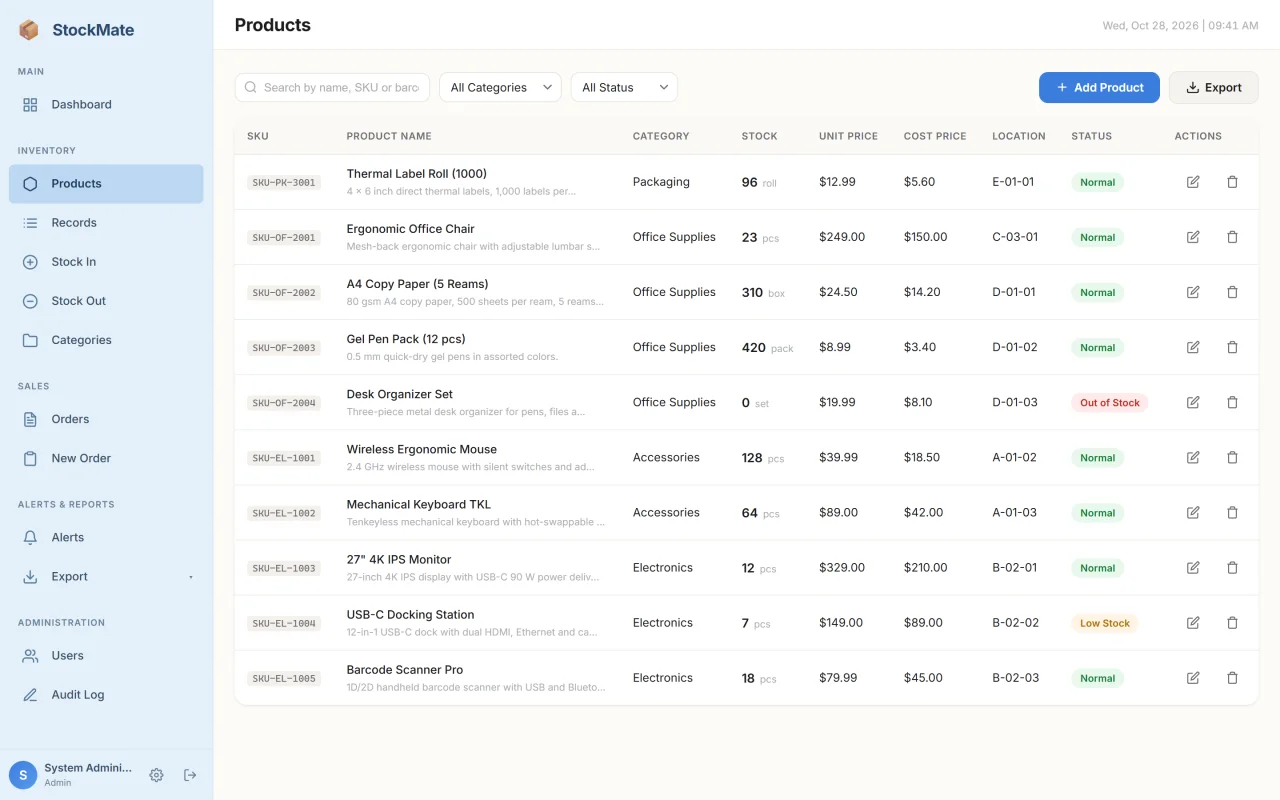The width and height of the screenshot is (1280, 800).
Task: Edit Wireless Ergonomic Mouse product
Action: (x=1193, y=457)
